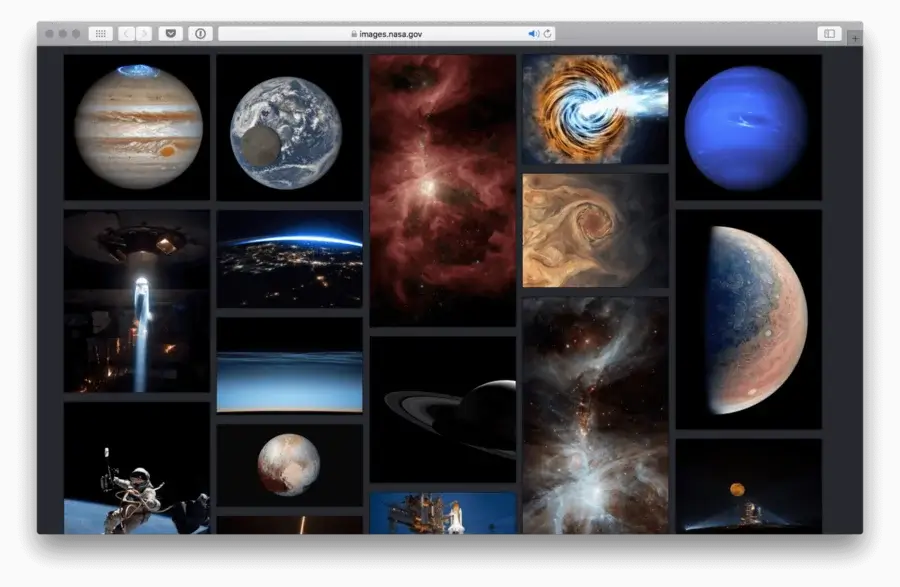Open the red nebula image
The image size is (900, 587).
(442, 190)
